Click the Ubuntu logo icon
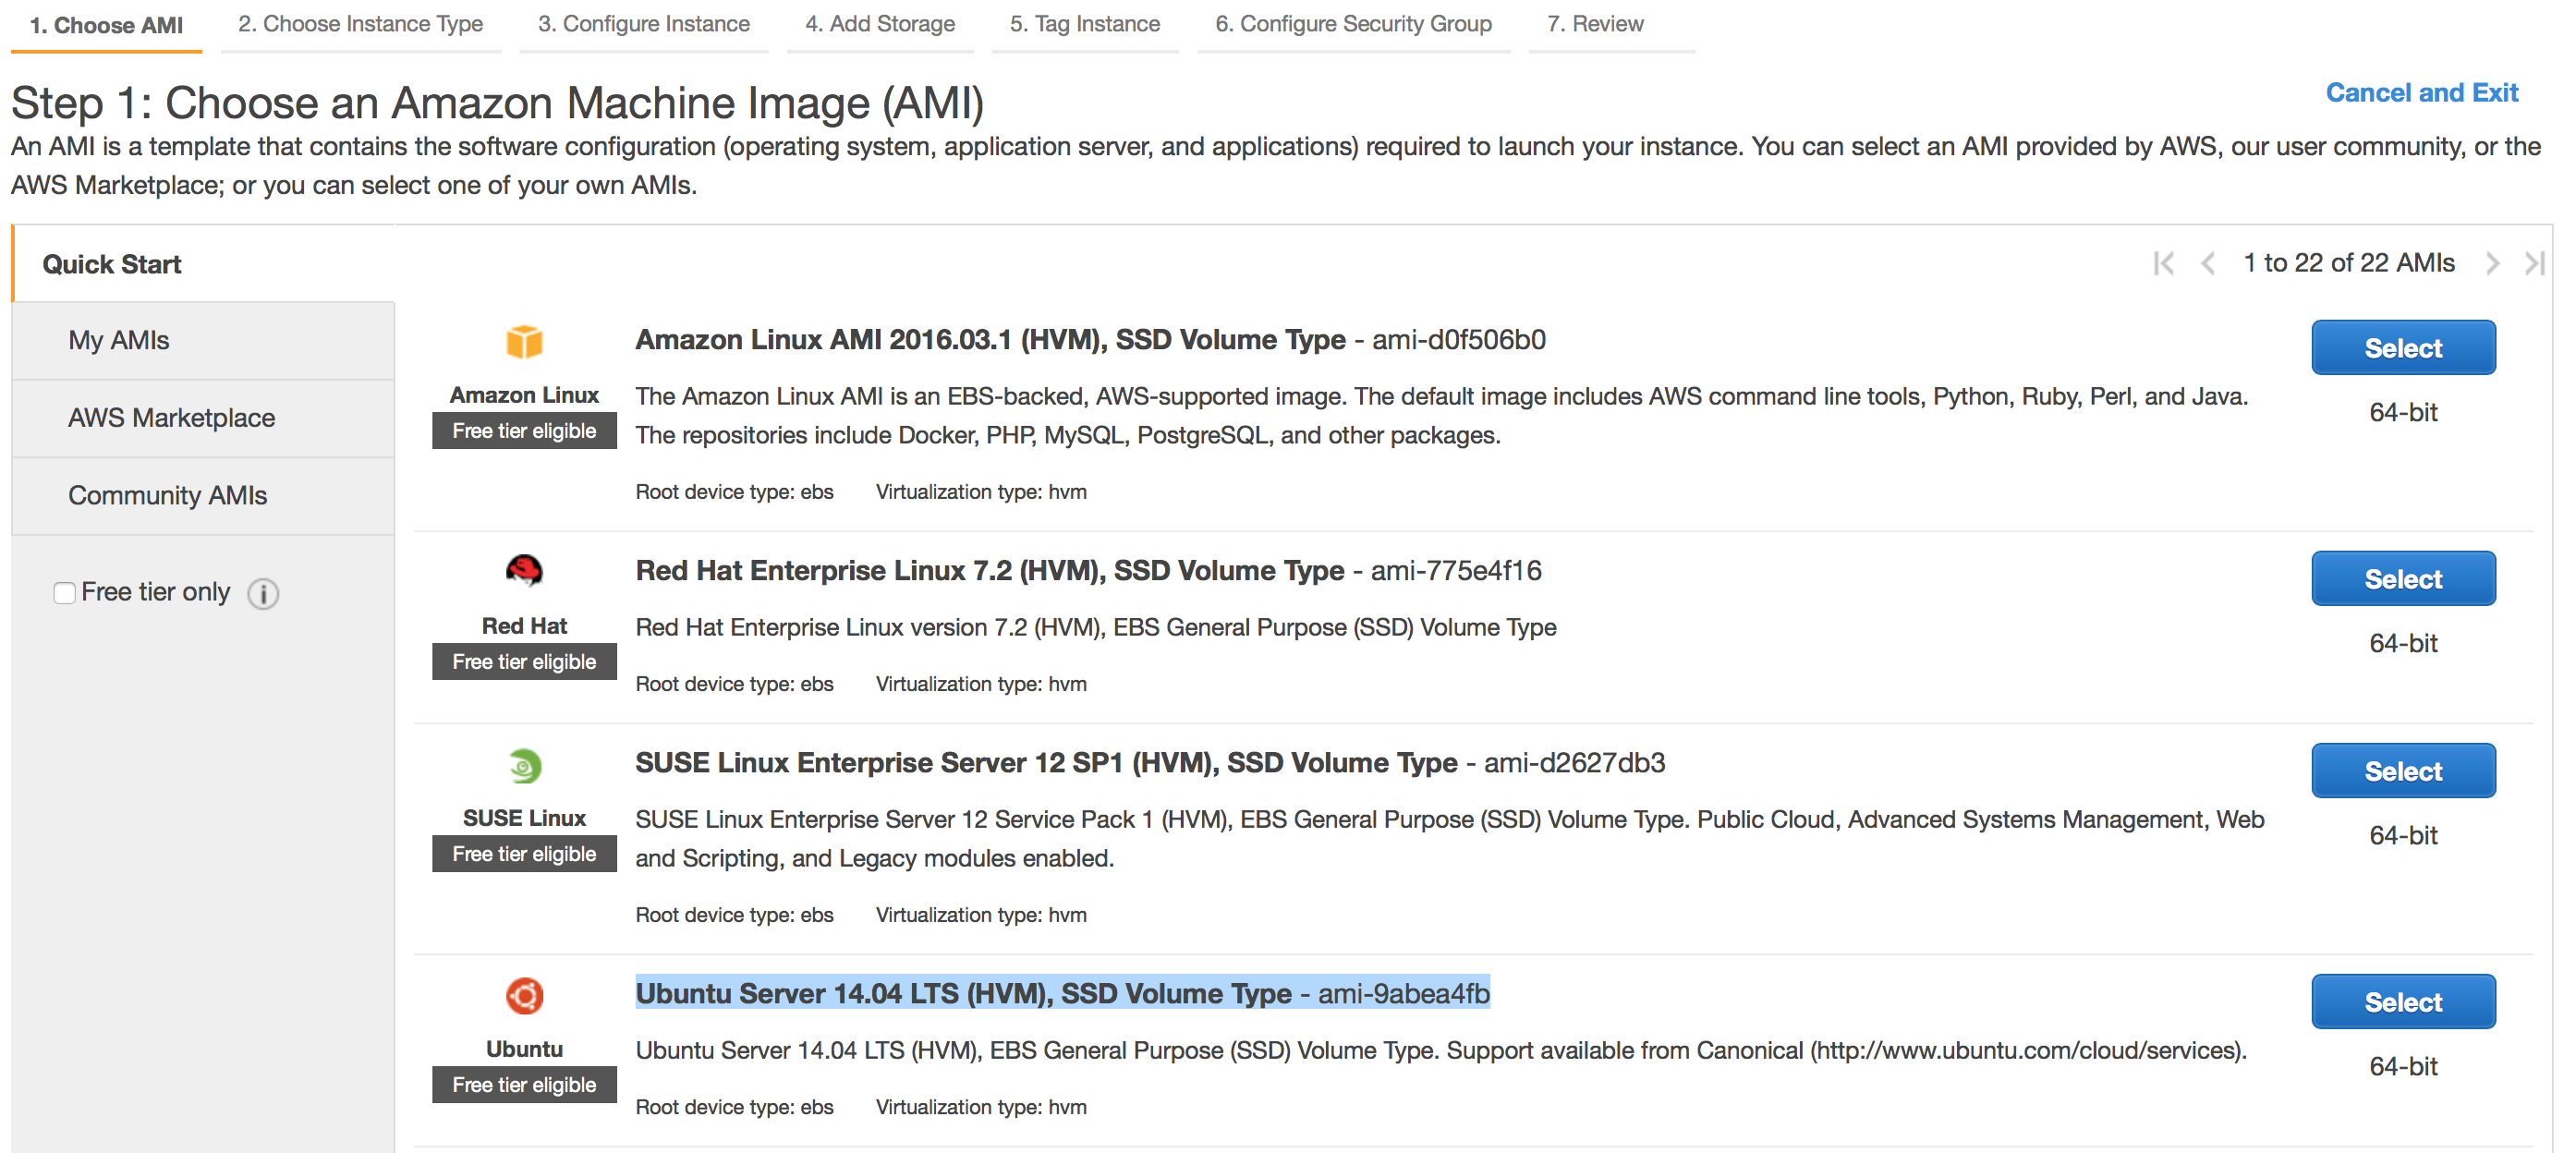The image size is (2576, 1153). pyautogui.click(x=524, y=995)
